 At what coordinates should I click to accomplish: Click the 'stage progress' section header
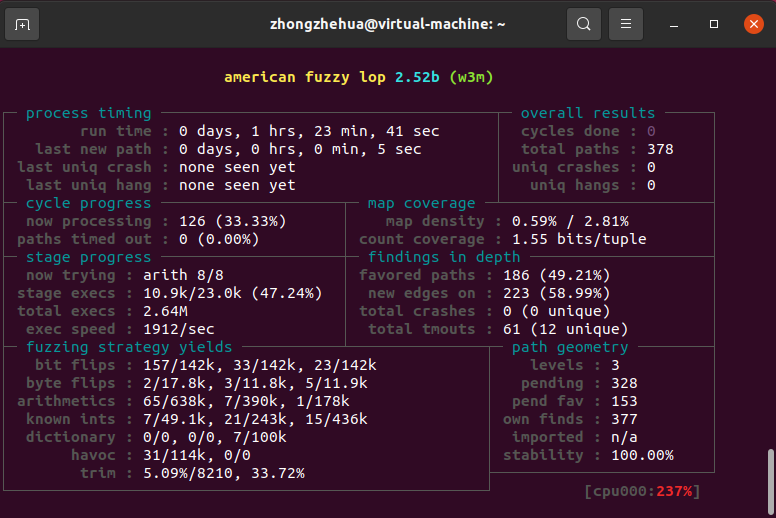[88, 257]
